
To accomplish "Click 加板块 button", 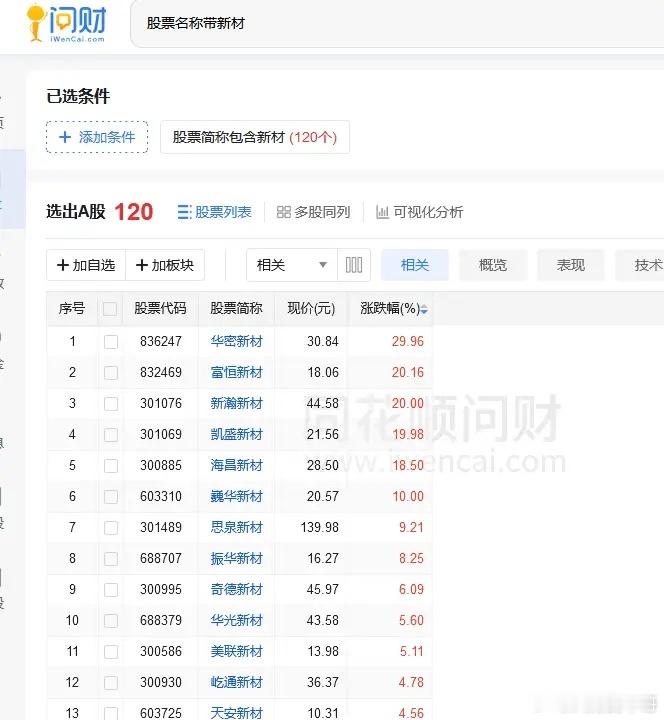I will (x=165, y=265).
